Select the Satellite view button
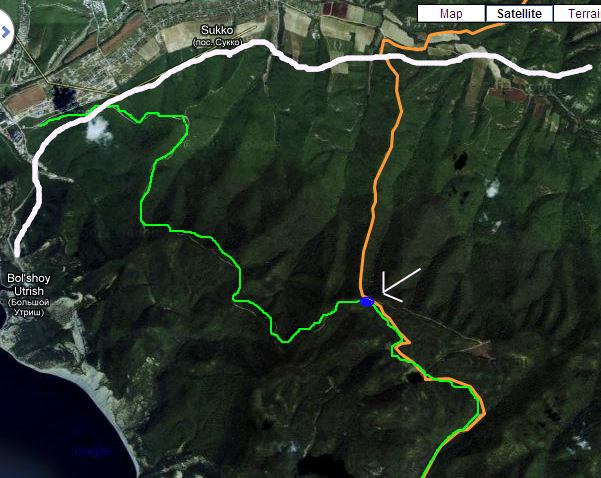 tap(519, 14)
